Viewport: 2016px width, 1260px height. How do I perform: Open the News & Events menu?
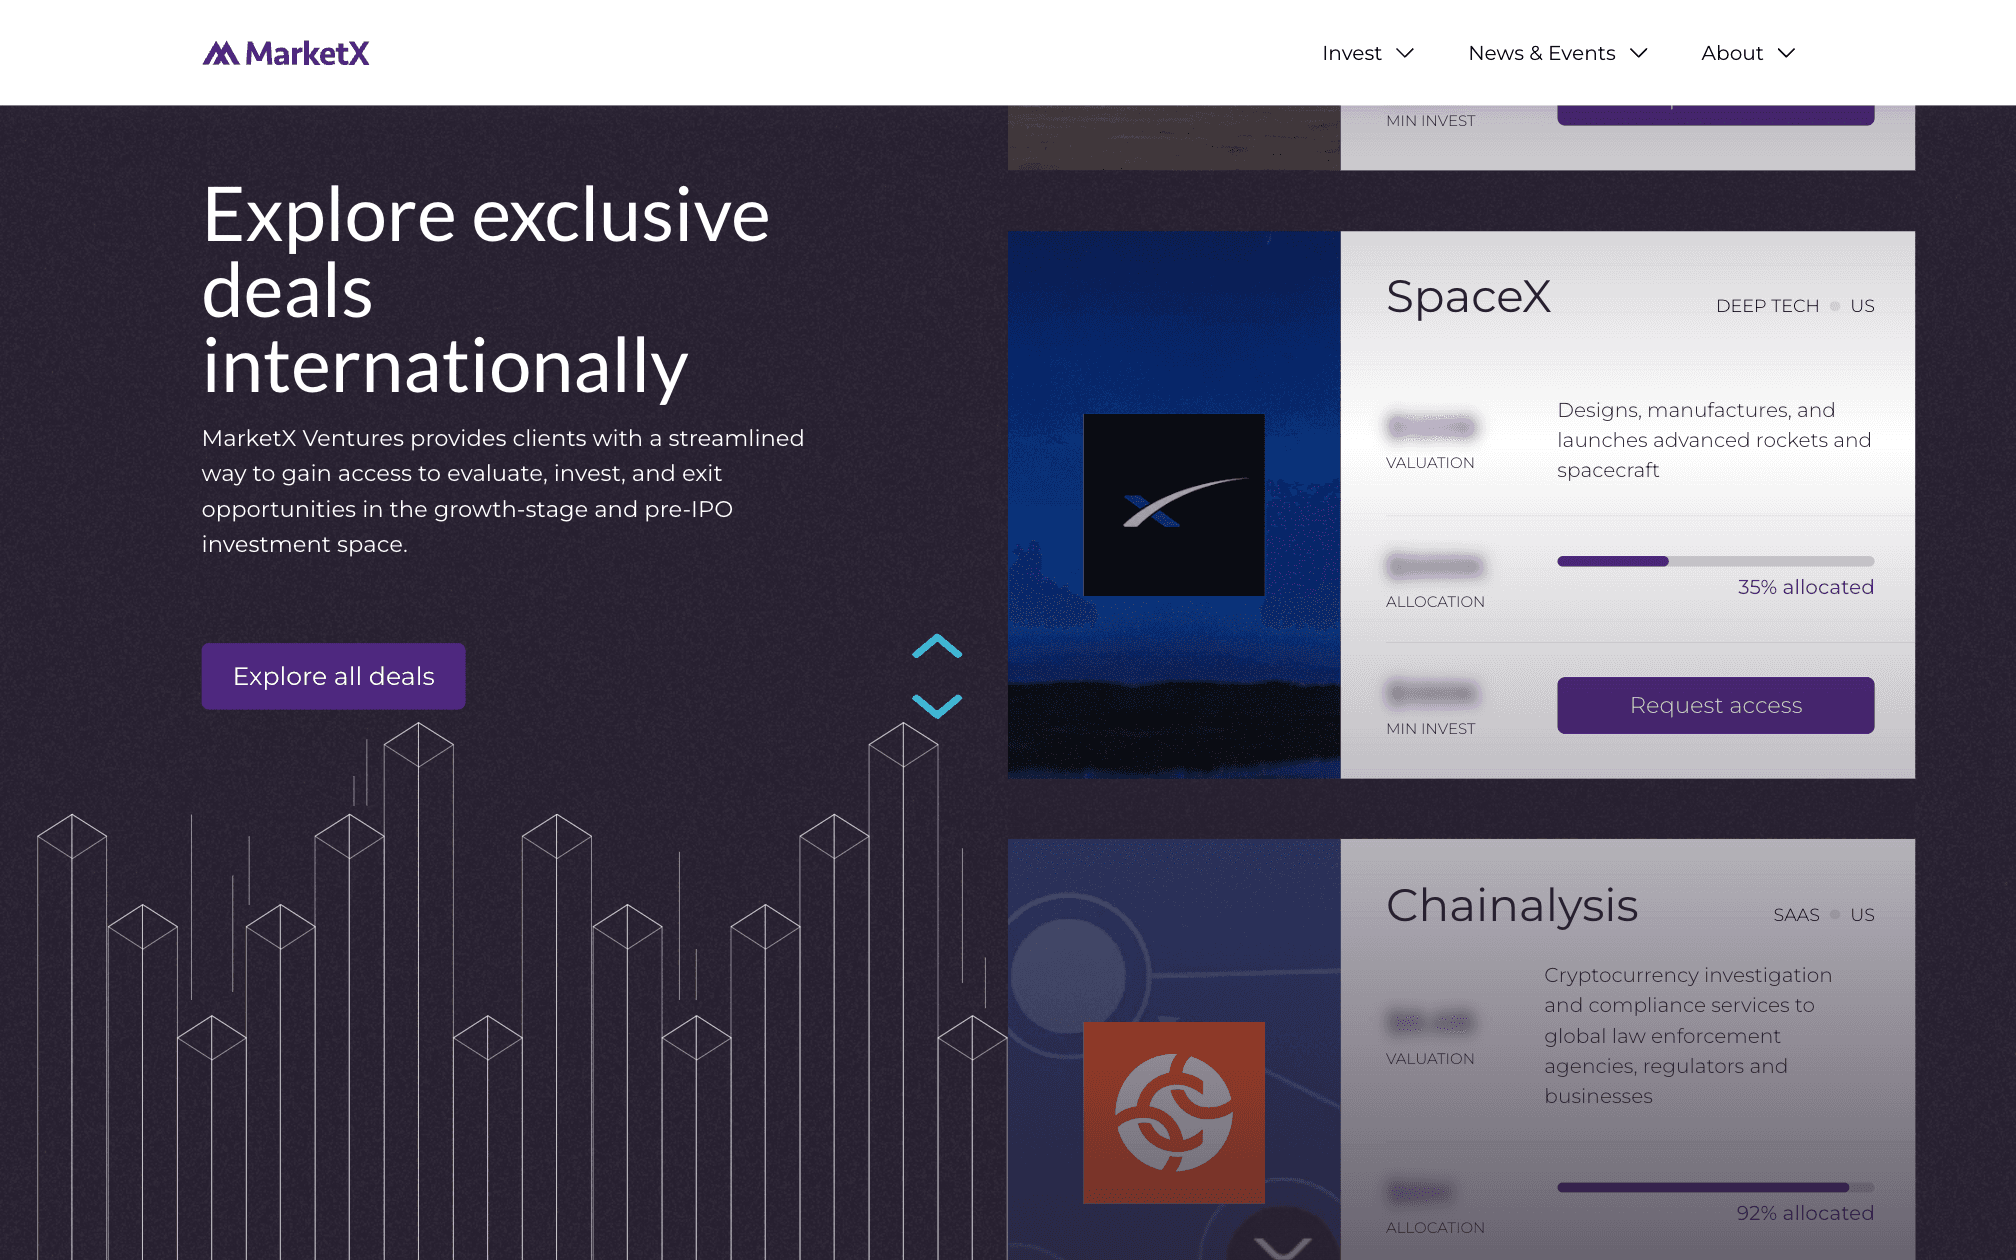coord(1541,53)
